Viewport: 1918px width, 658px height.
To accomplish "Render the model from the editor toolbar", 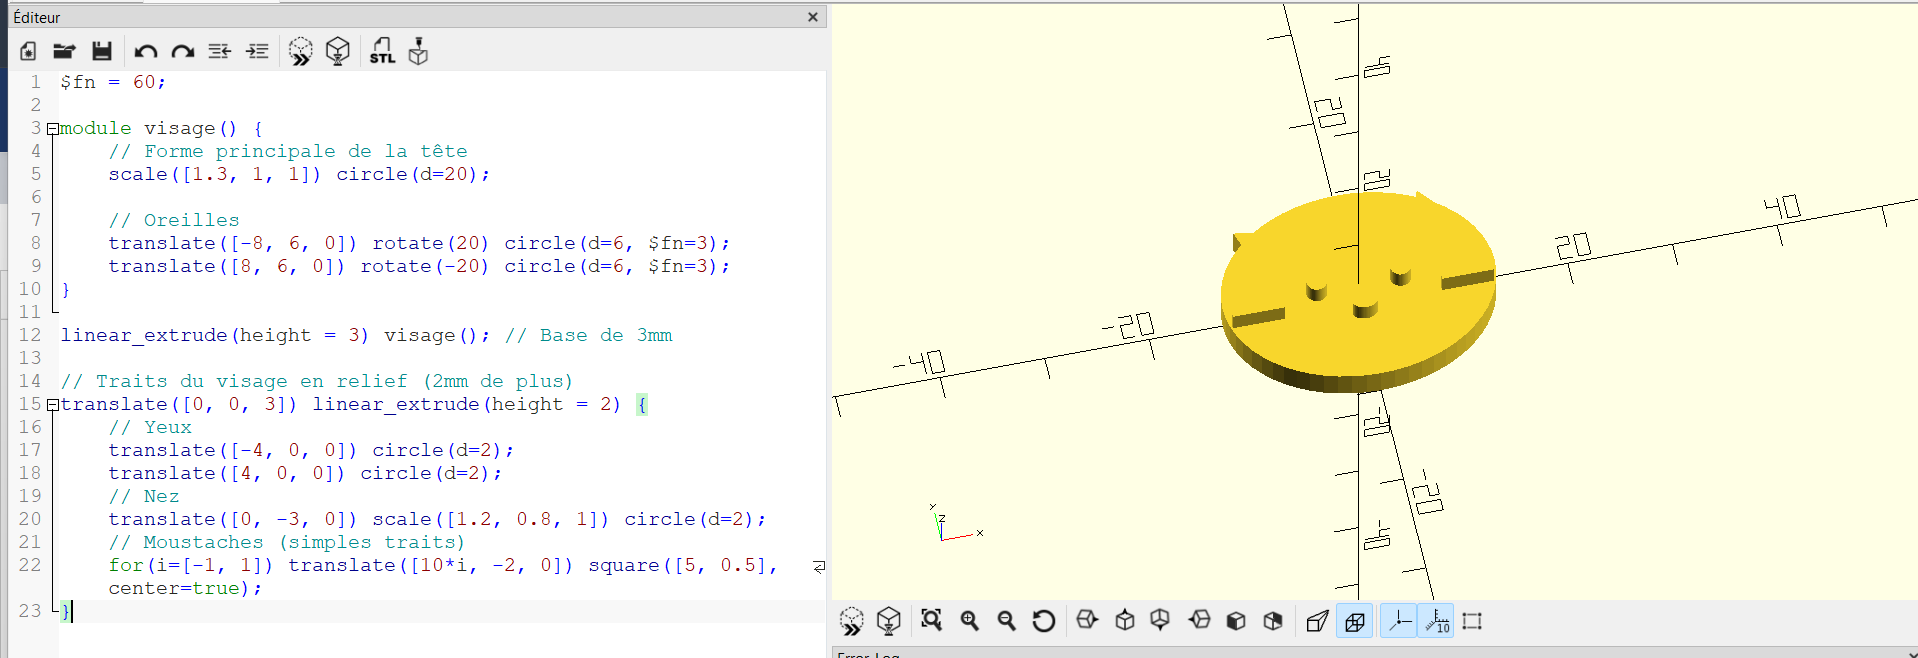I will tap(338, 51).
